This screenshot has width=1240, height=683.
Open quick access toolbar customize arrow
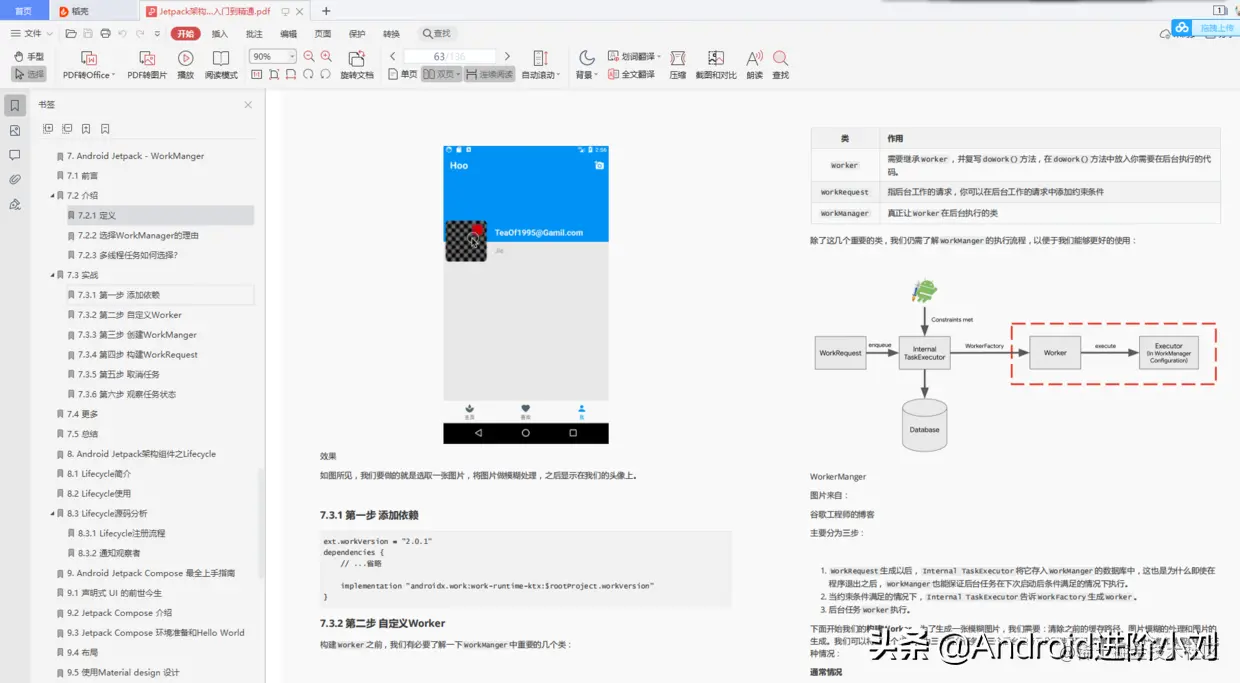[x=158, y=34]
